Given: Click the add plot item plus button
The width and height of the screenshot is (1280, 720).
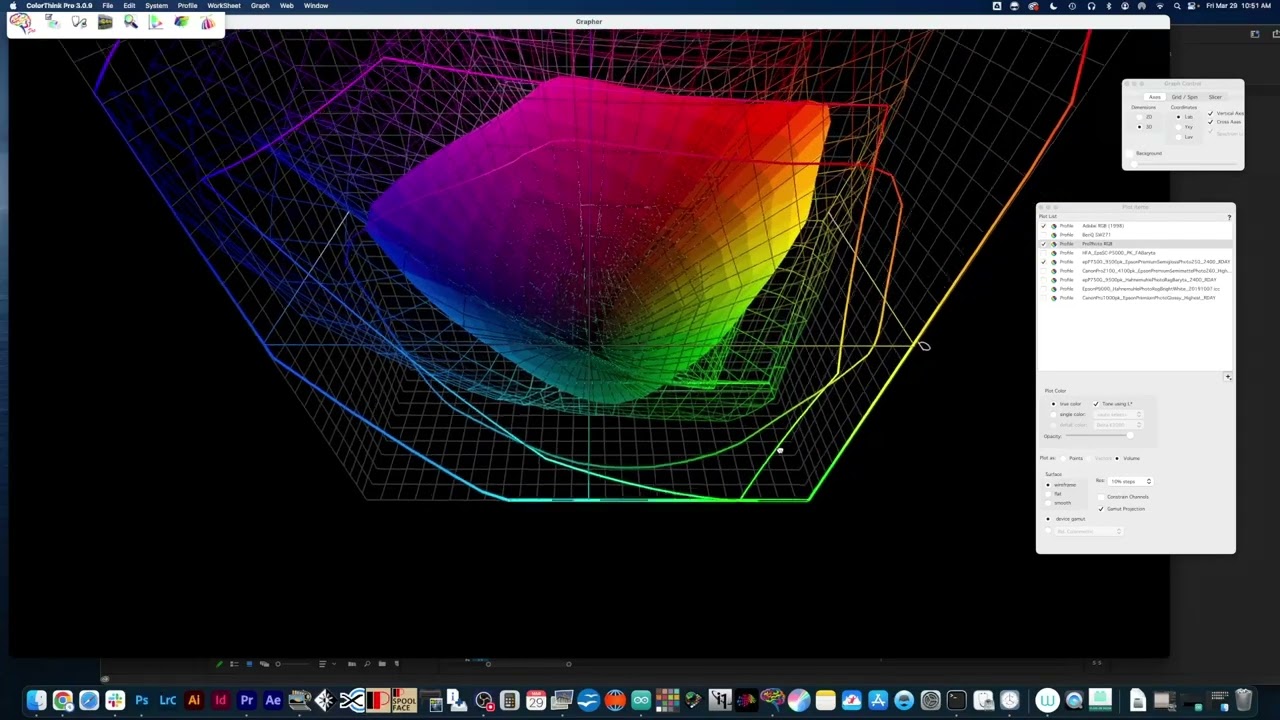Looking at the screenshot, I should (x=1228, y=377).
